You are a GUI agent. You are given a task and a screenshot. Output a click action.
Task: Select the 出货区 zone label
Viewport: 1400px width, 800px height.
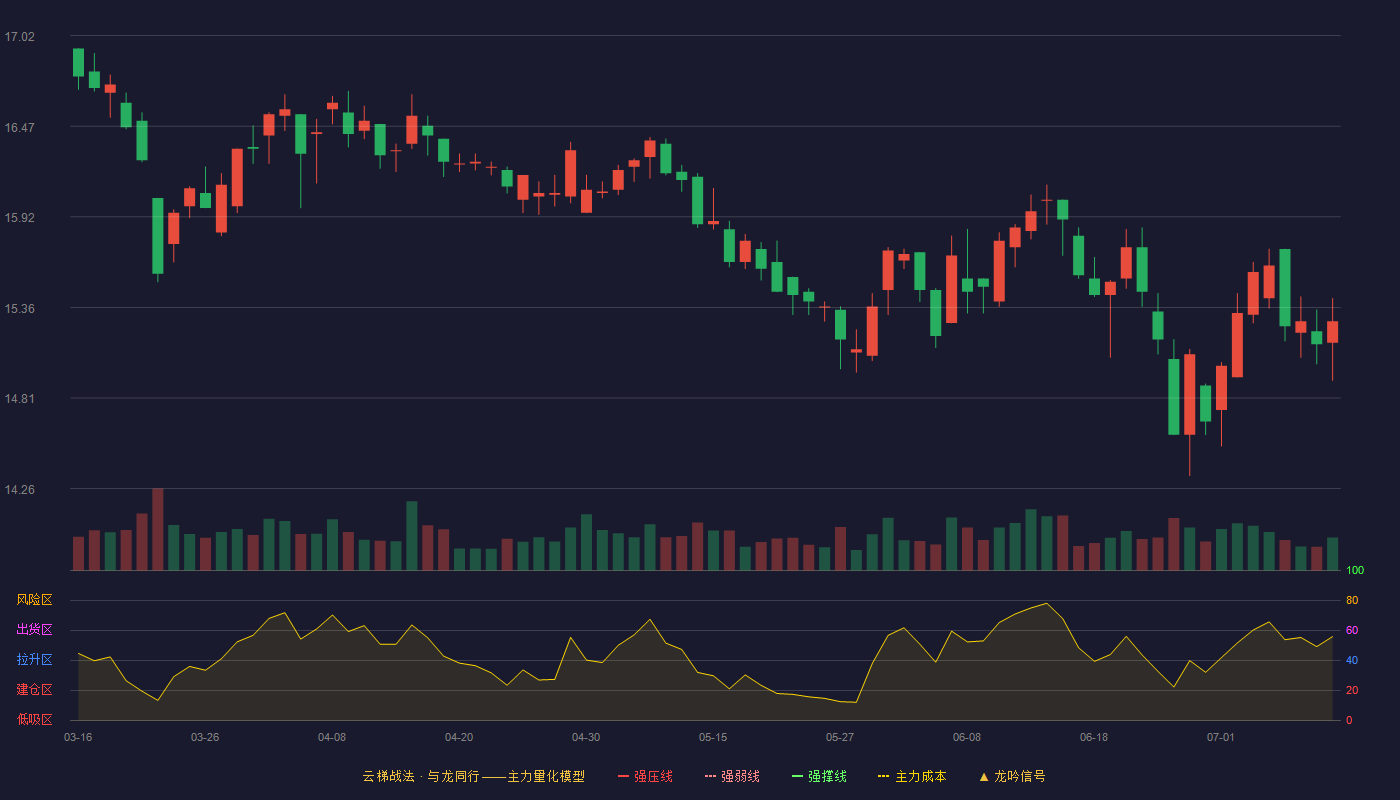coord(34,630)
